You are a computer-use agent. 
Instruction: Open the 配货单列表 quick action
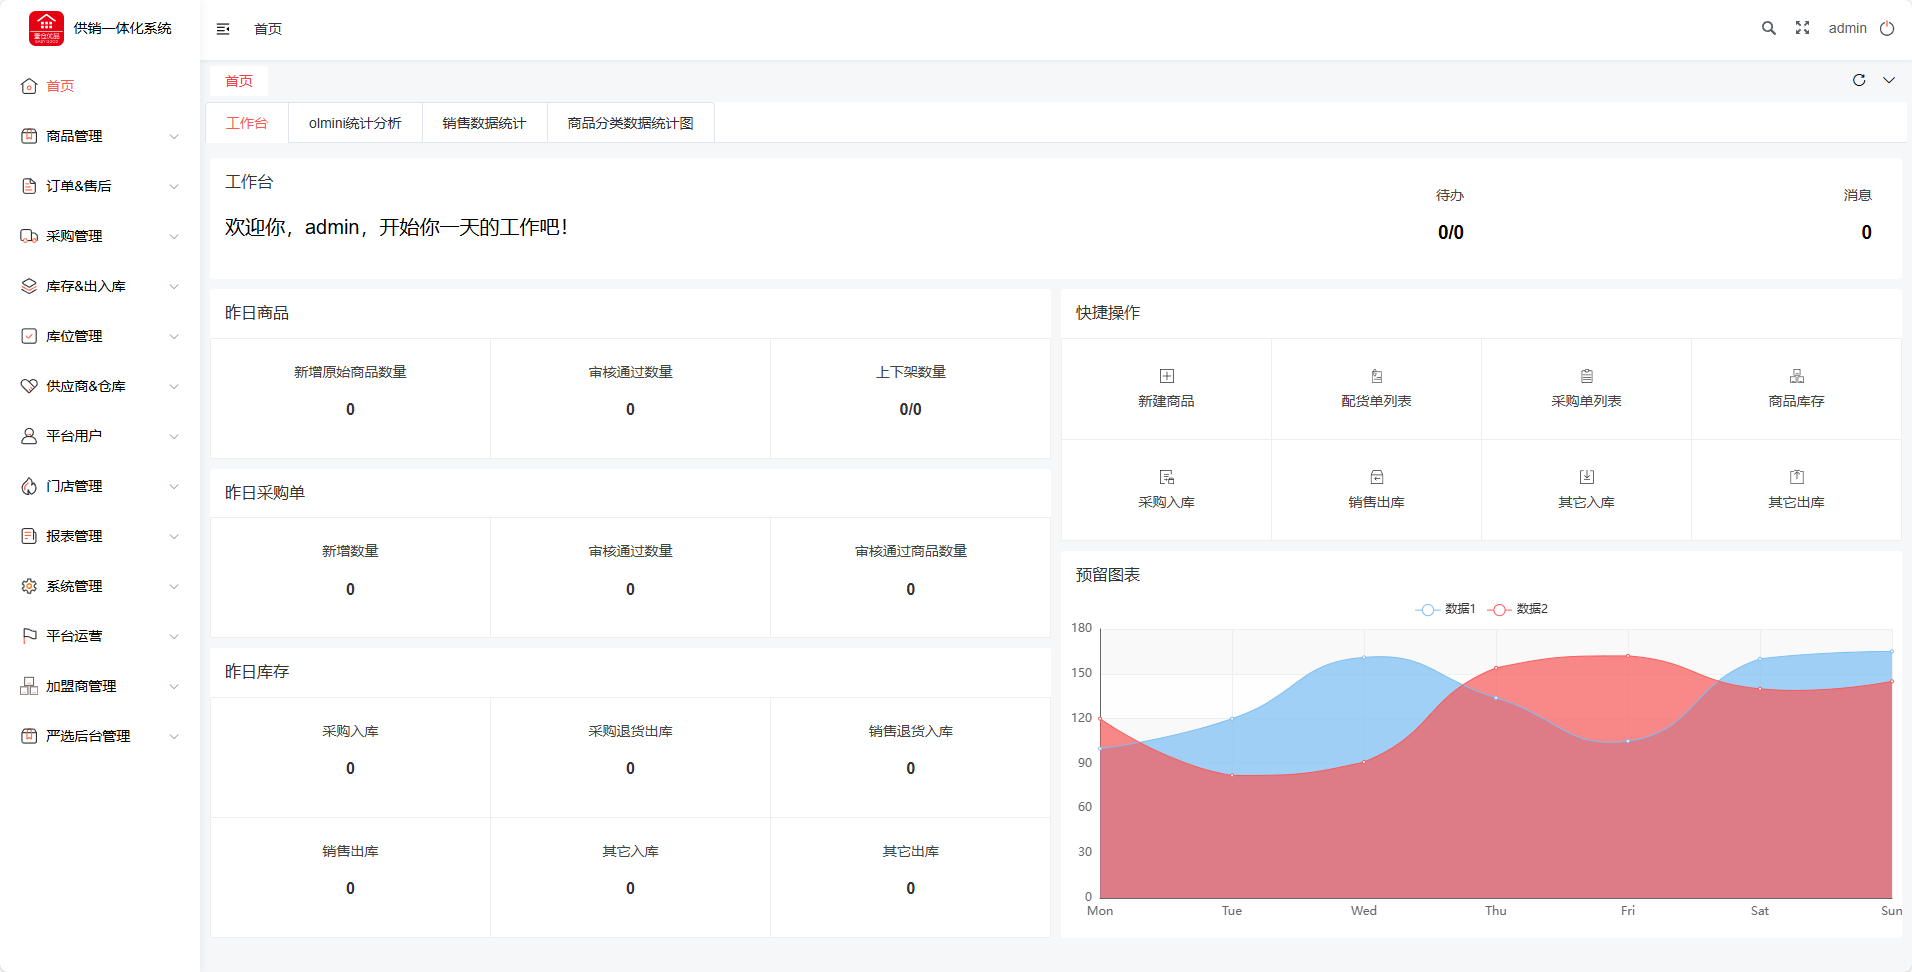[x=1376, y=388]
